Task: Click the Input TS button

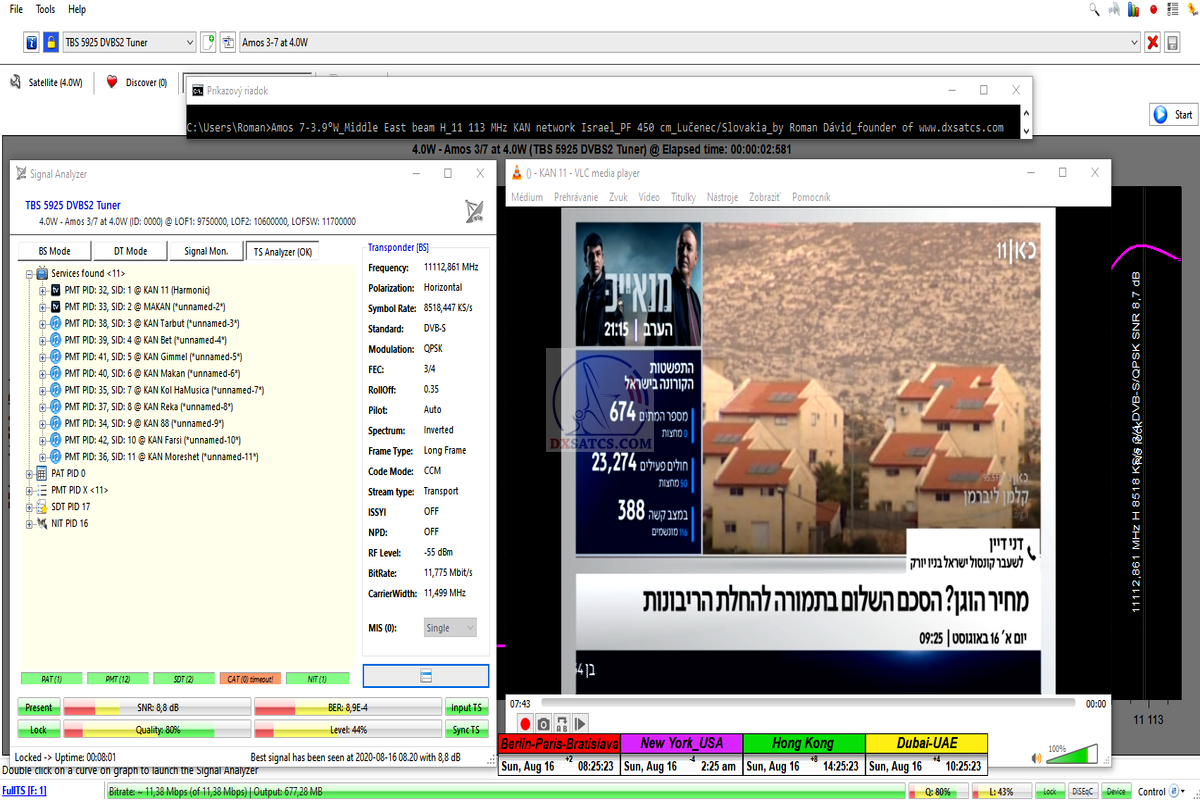Action: [466, 707]
